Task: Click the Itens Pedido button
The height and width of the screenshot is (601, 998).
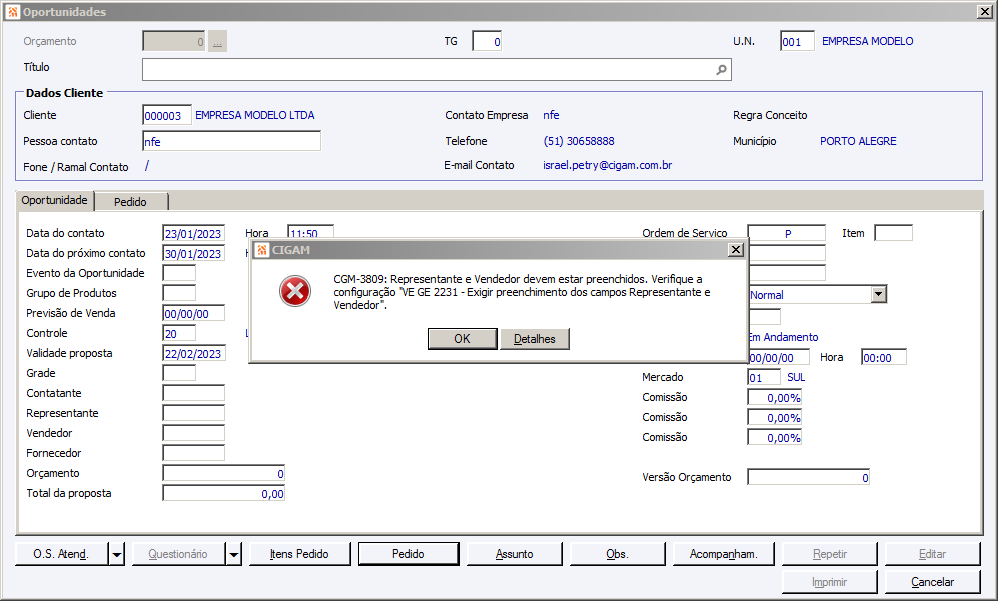Action: pyautogui.click(x=299, y=555)
